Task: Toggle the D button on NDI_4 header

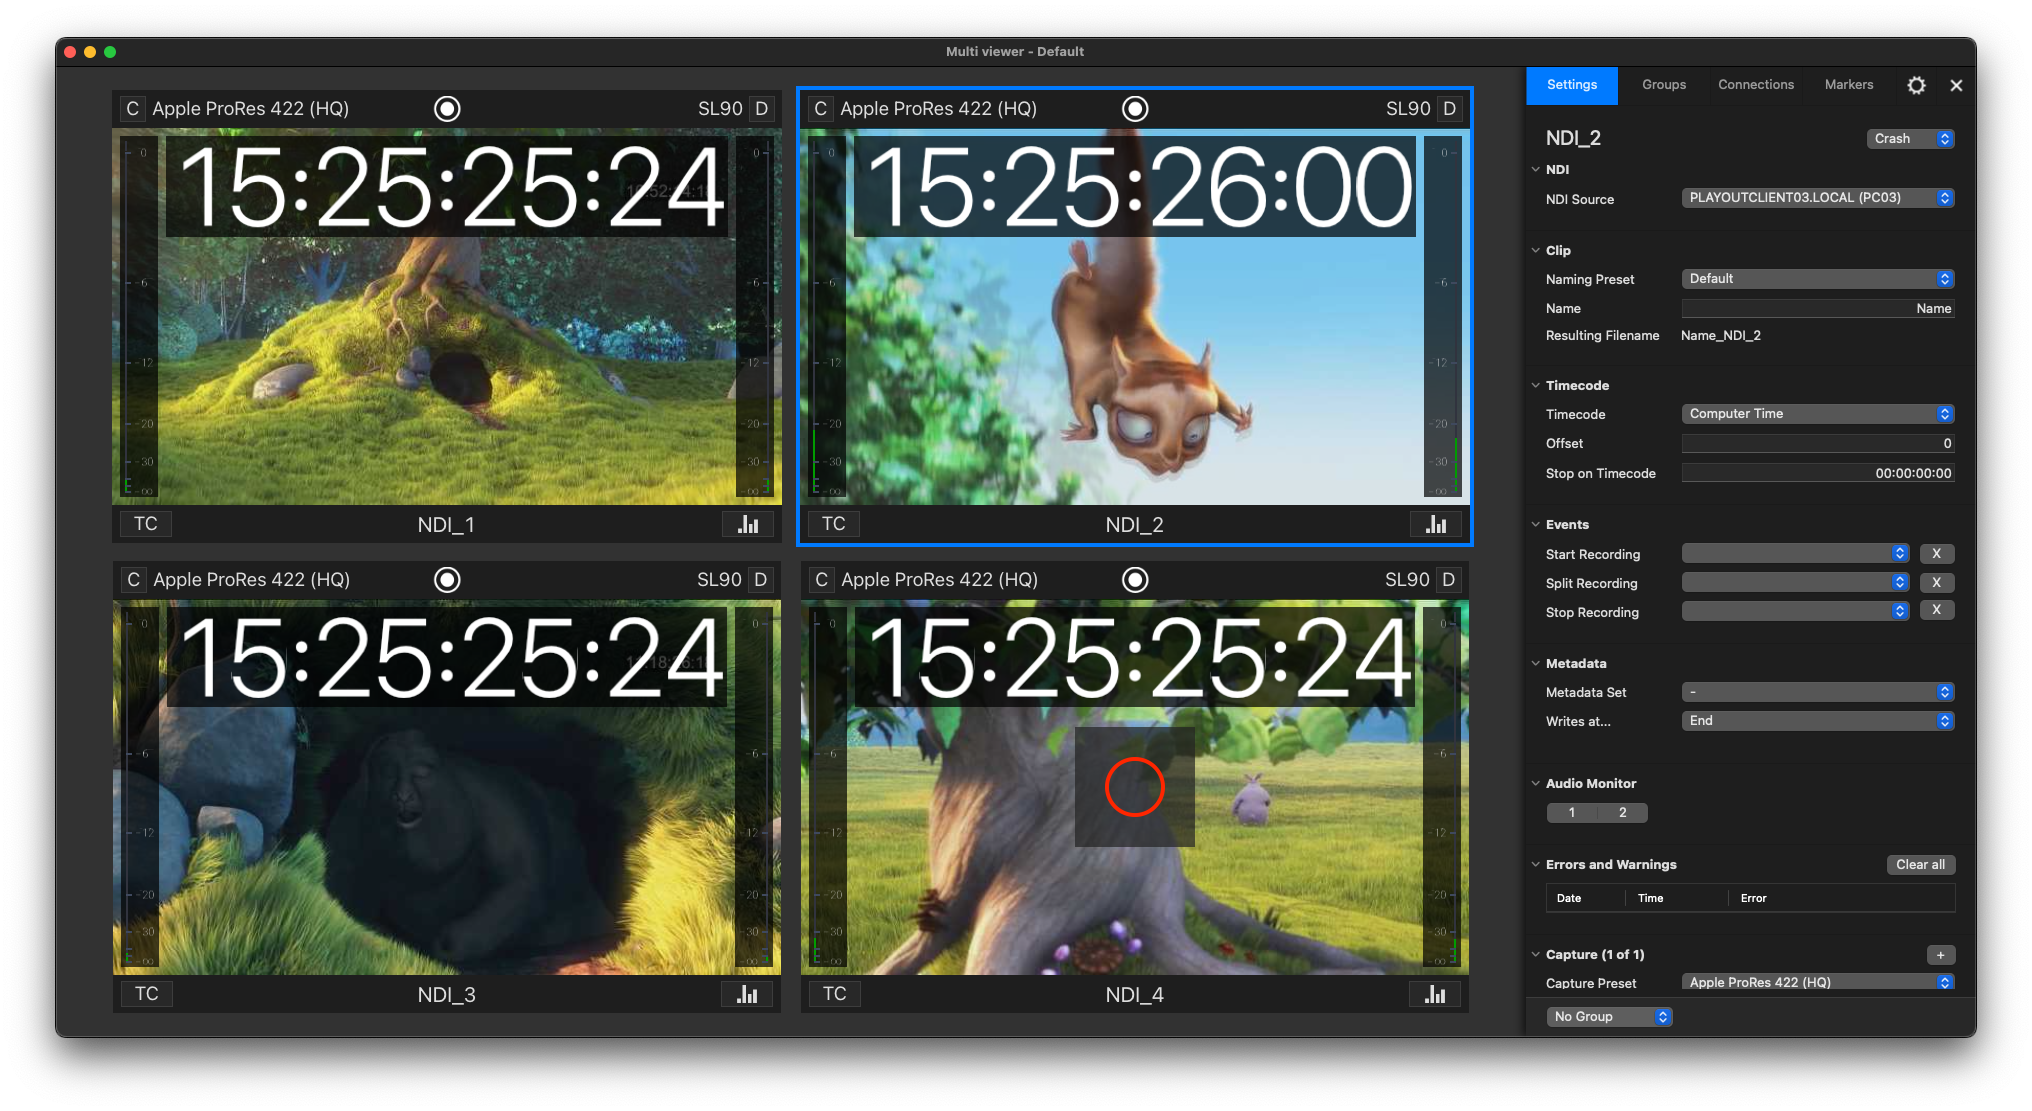Action: (1449, 580)
